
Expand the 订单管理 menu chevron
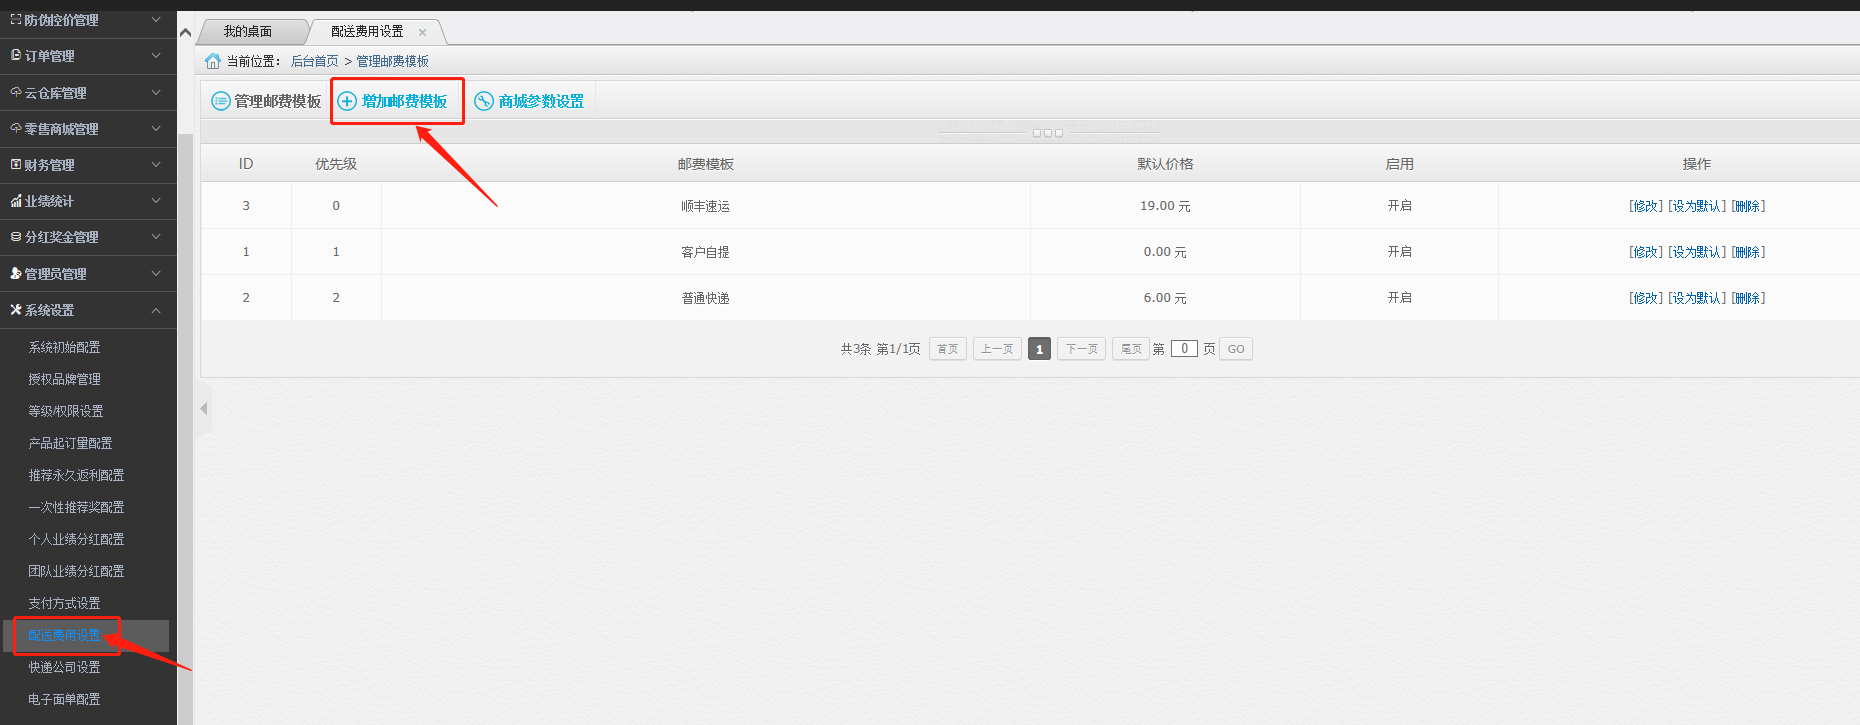156,56
